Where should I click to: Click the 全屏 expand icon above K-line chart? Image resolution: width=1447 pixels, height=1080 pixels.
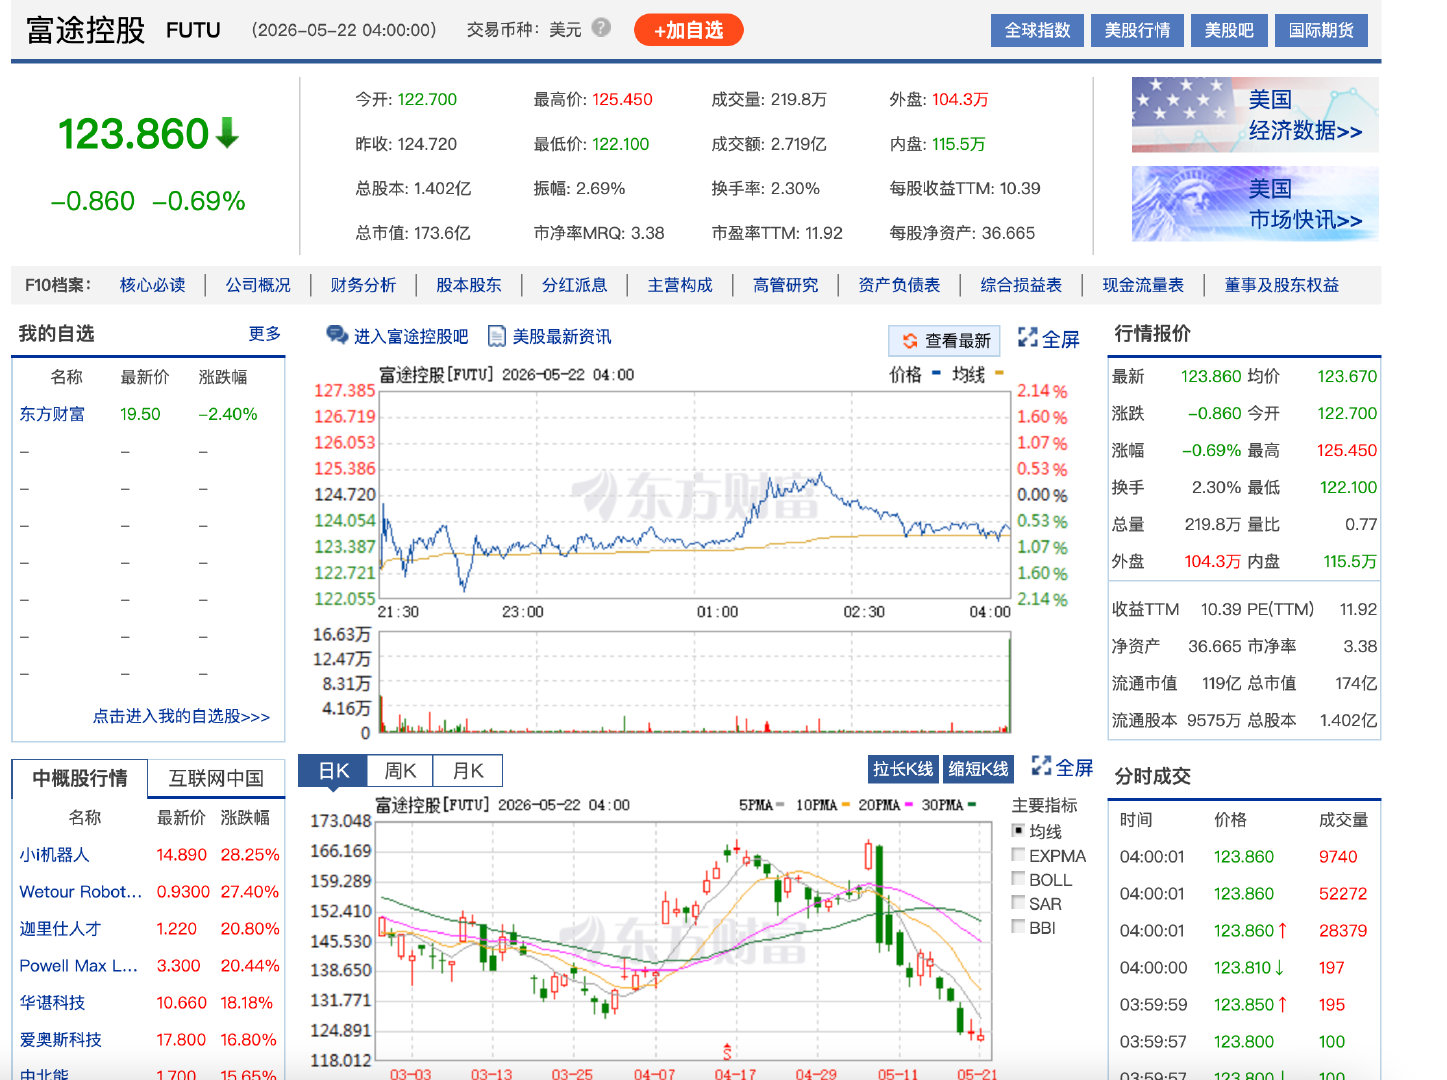click(x=1041, y=766)
